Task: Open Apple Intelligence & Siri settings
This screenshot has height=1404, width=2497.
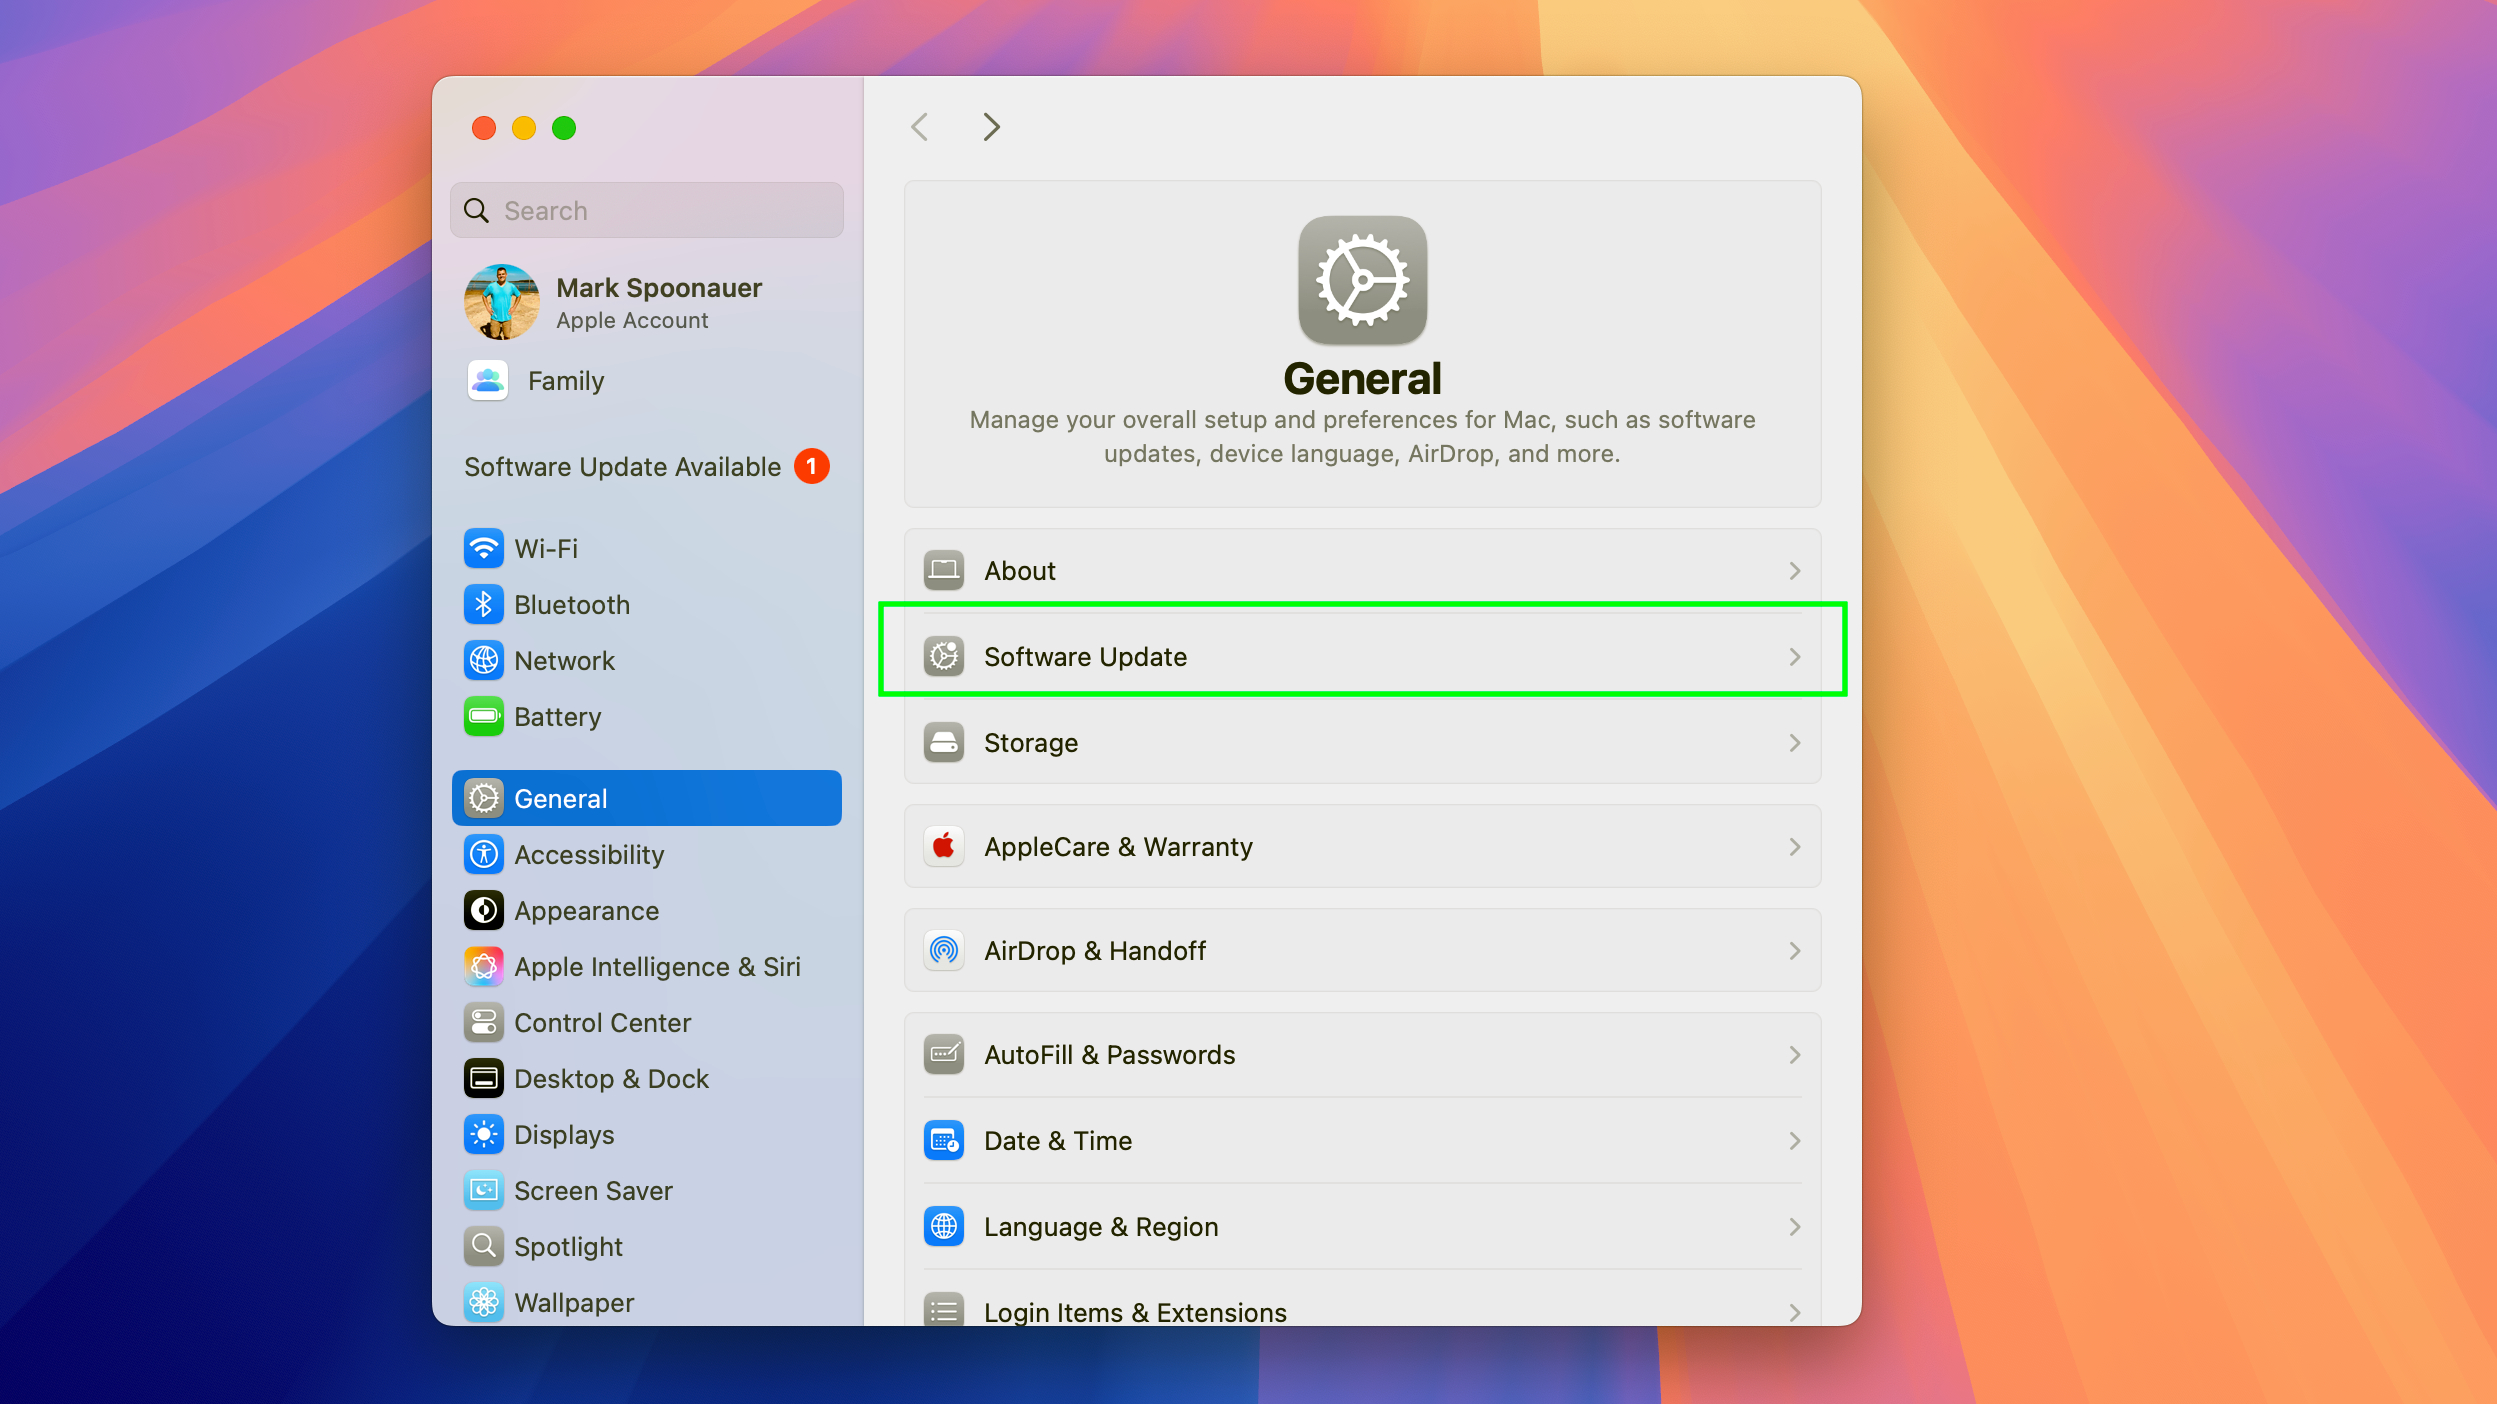Action: [x=656, y=966]
